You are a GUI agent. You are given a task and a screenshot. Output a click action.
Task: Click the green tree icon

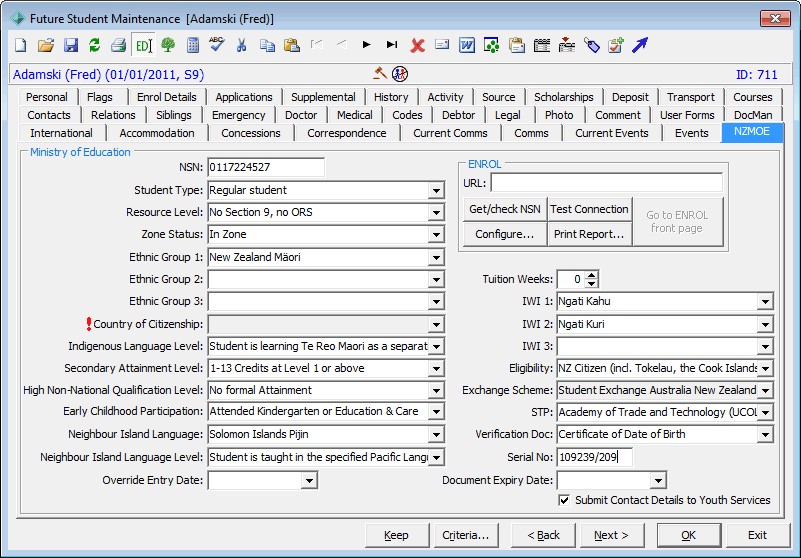pyautogui.click(x=168, y=45)
